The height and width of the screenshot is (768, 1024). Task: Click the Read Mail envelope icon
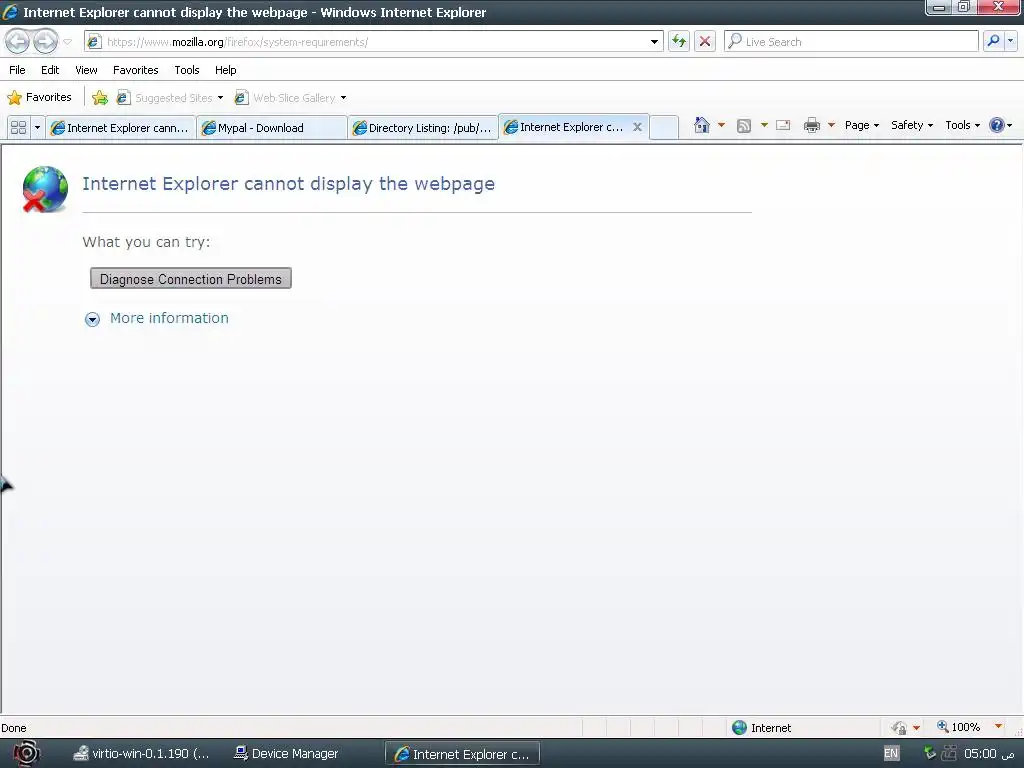pos(783,125)
